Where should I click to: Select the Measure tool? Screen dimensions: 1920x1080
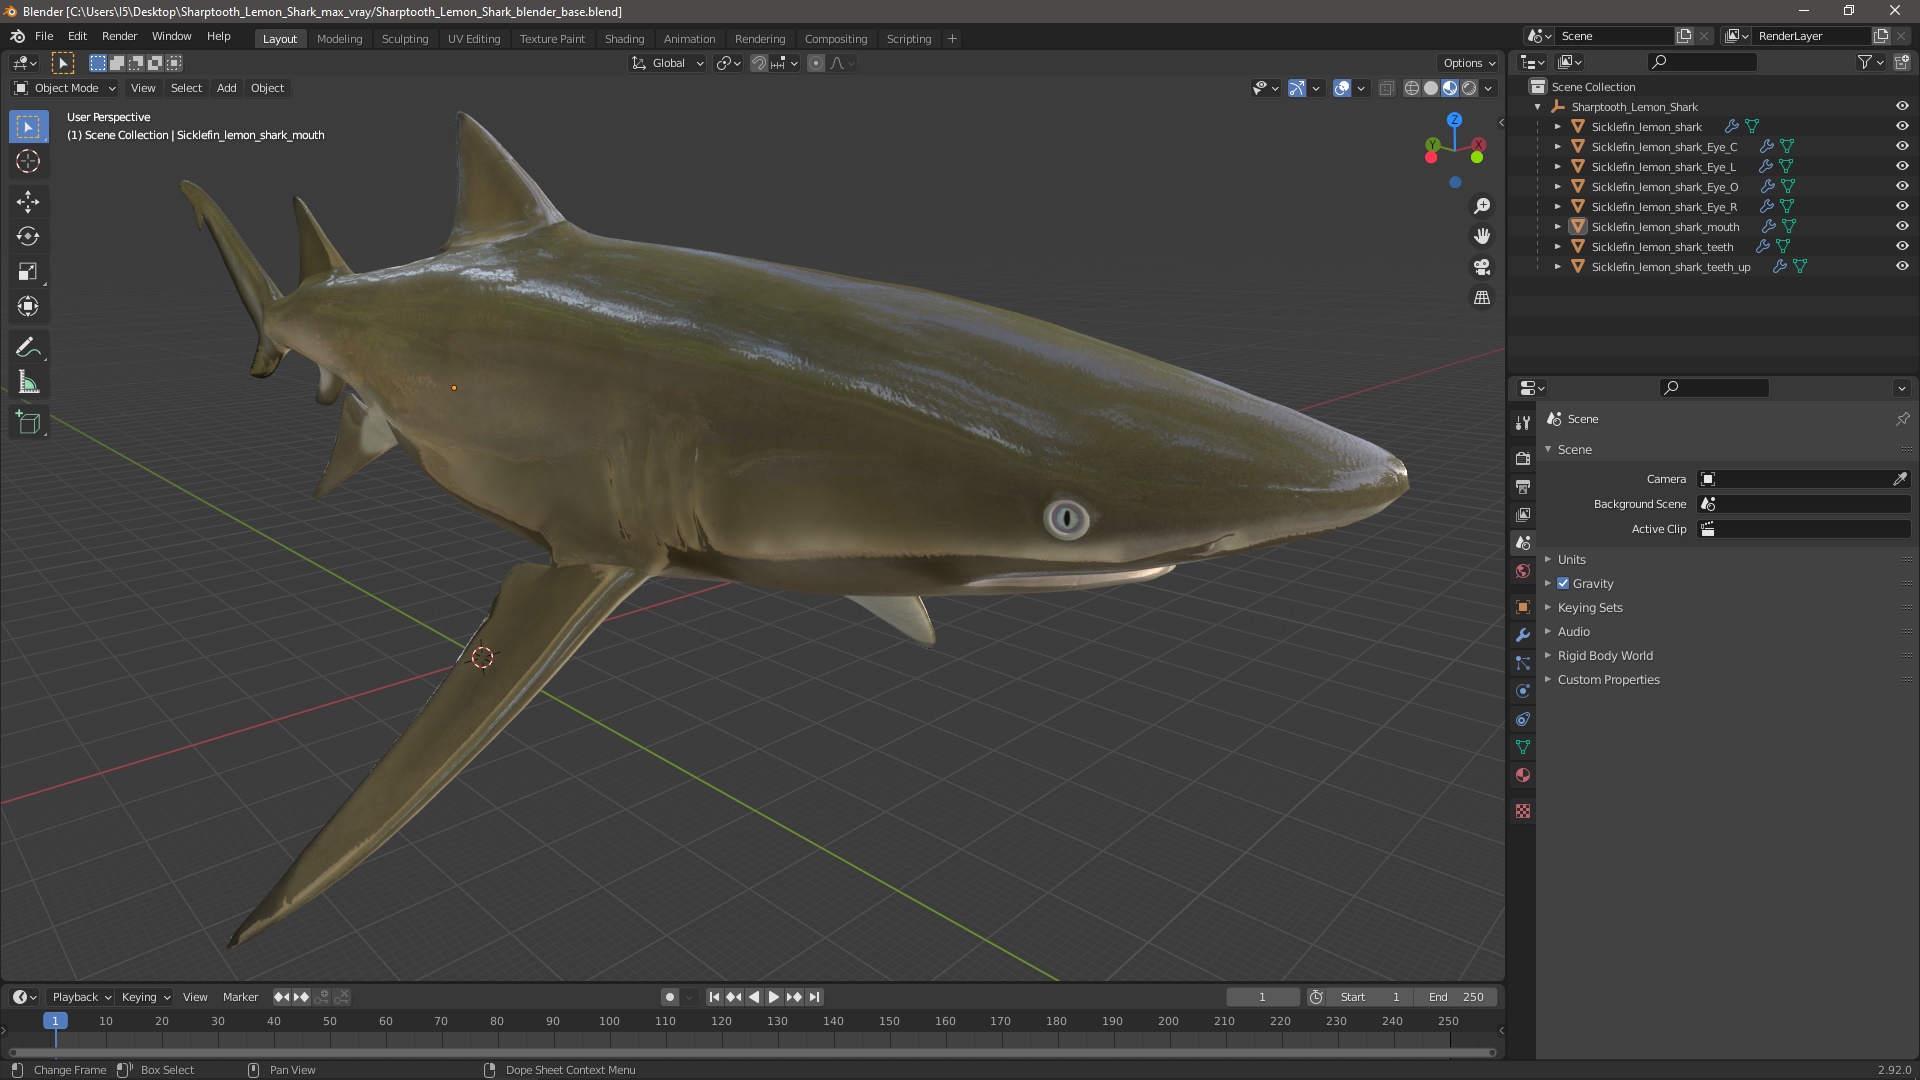[28, 383]
